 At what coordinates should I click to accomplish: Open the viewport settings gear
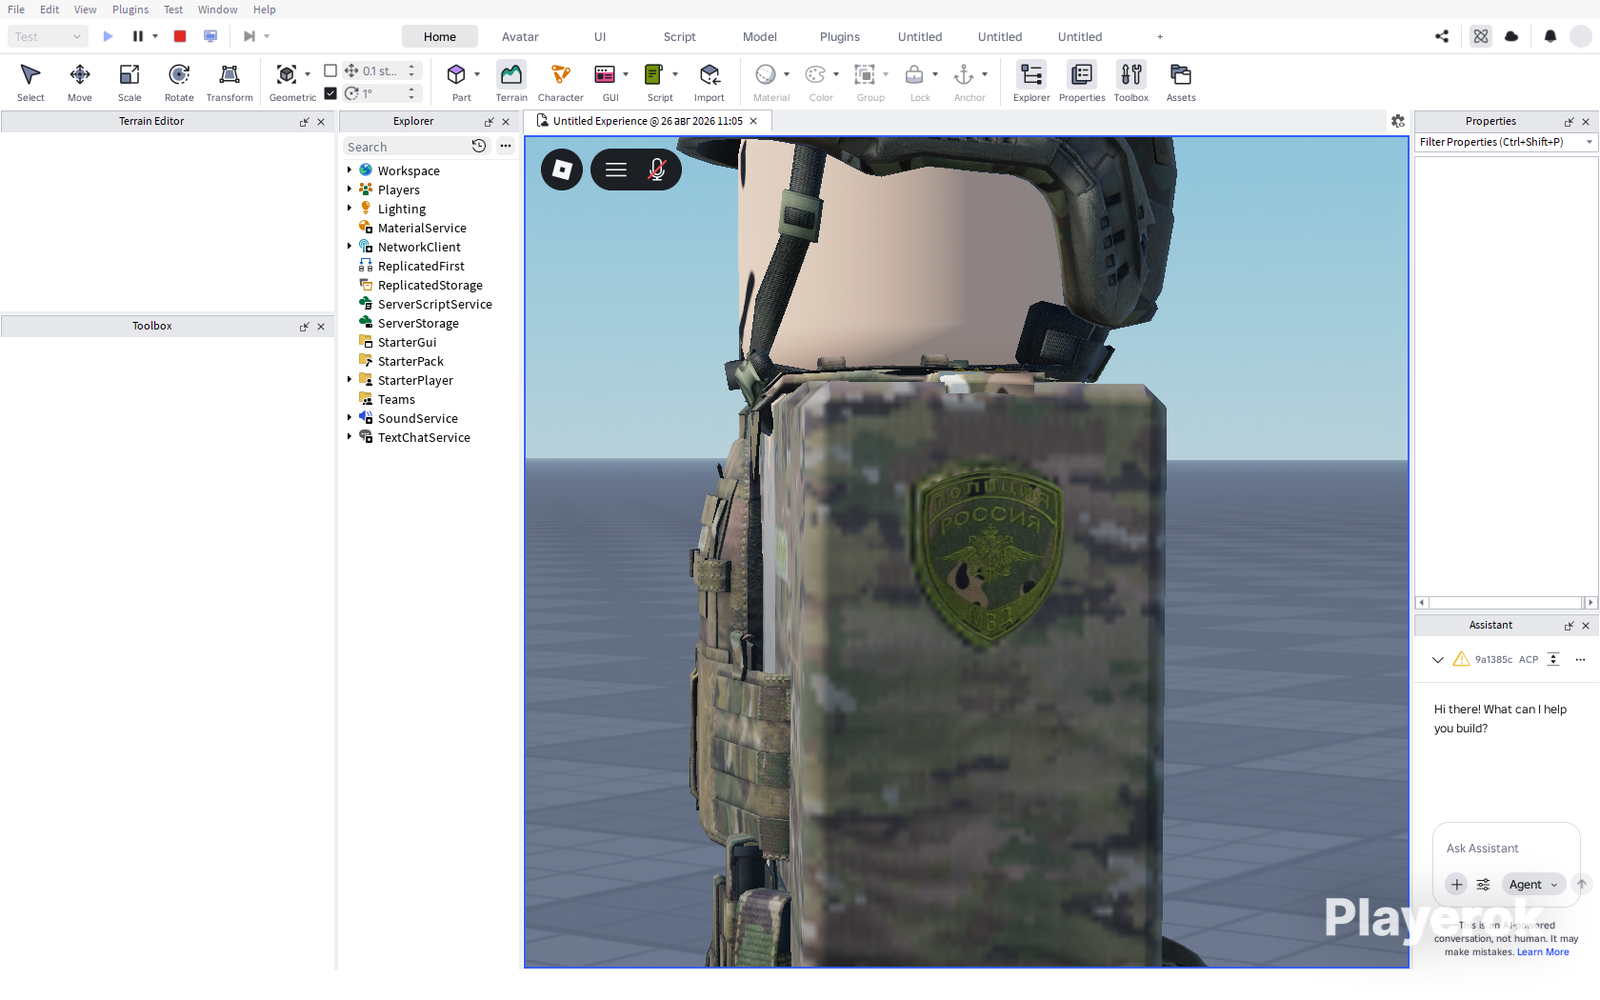click(x=1398, y=121)
